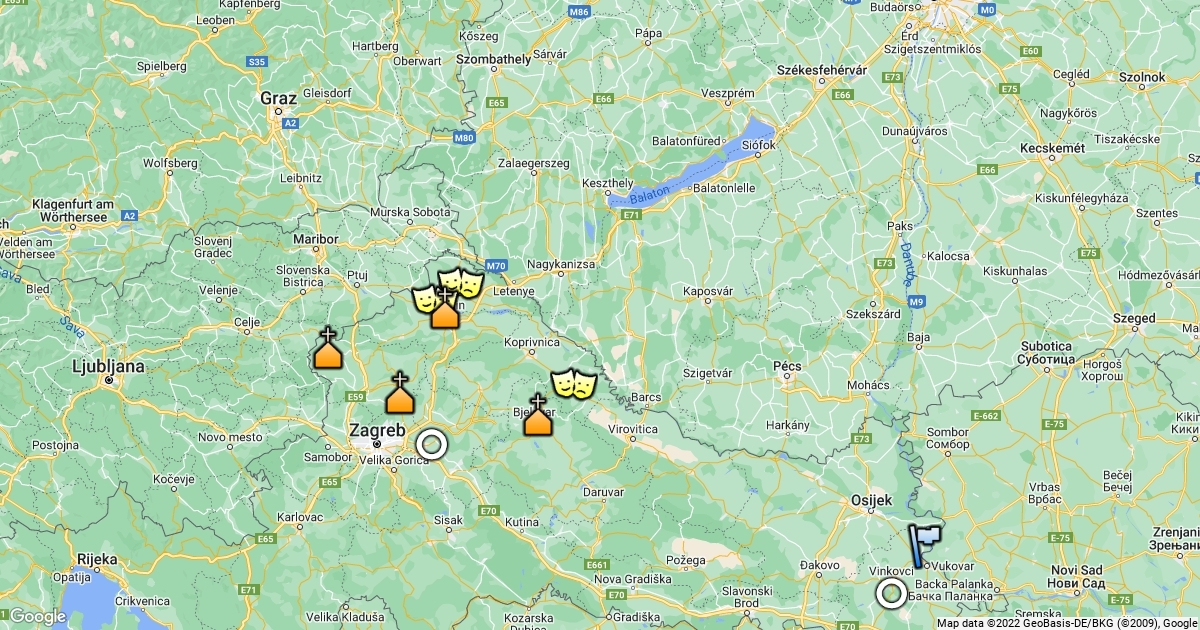Screen dimensions: 1200x630
Task: Click the blue flag marker near Vukovar
Action: tap(923, 546)
